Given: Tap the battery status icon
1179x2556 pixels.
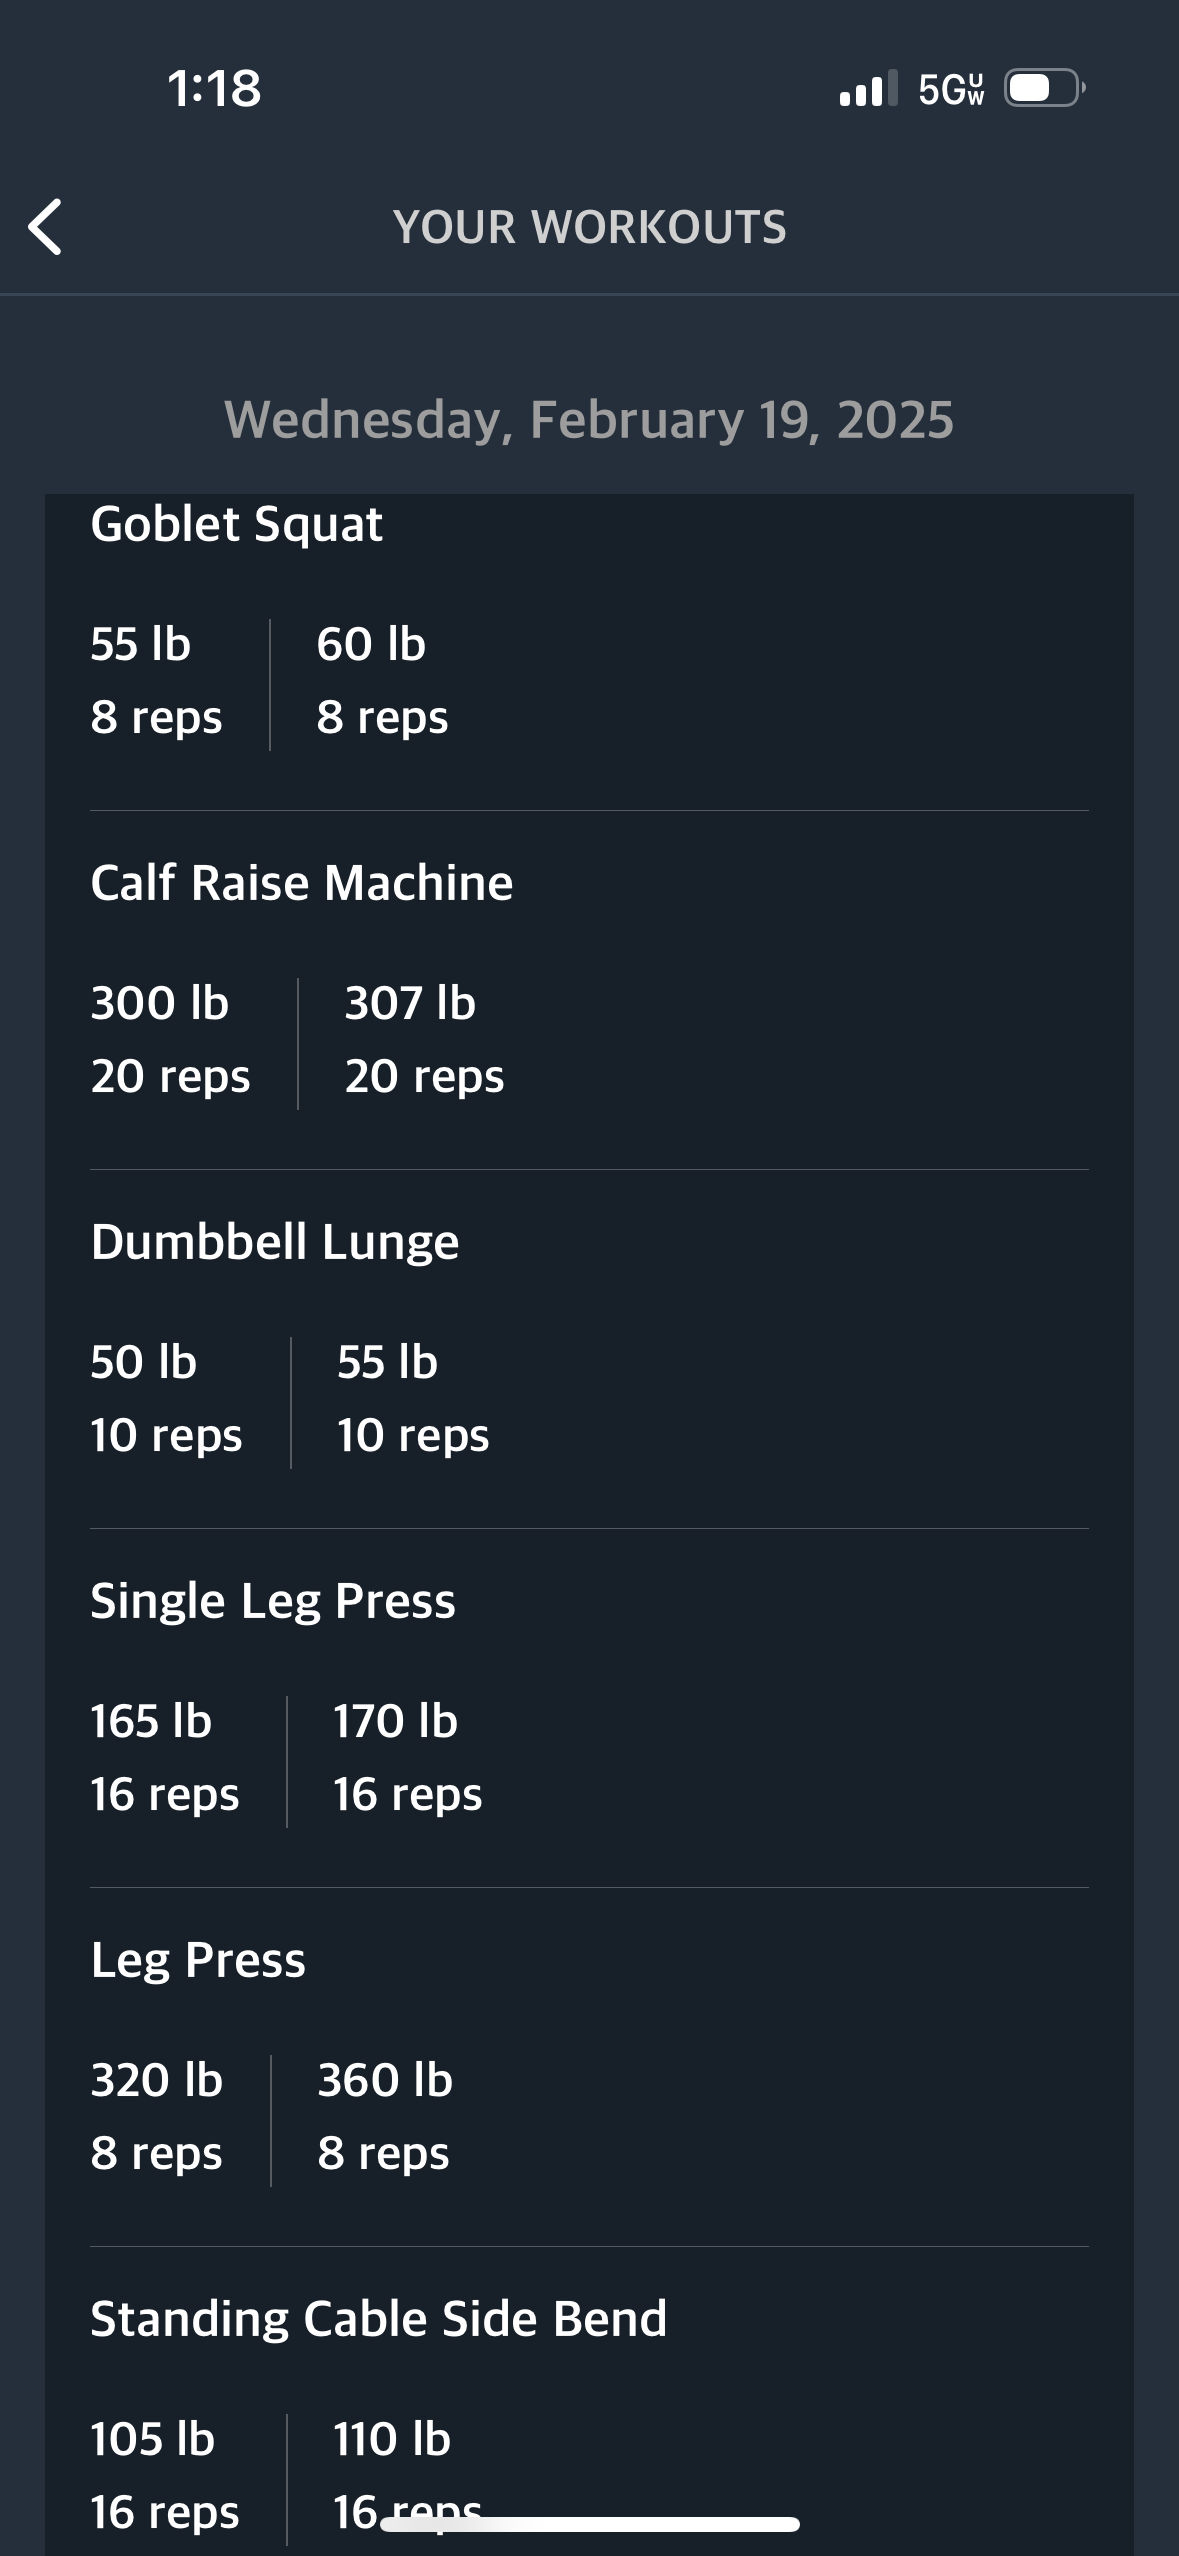Looking at the screenshot, I should click(x=1043, y=89).
